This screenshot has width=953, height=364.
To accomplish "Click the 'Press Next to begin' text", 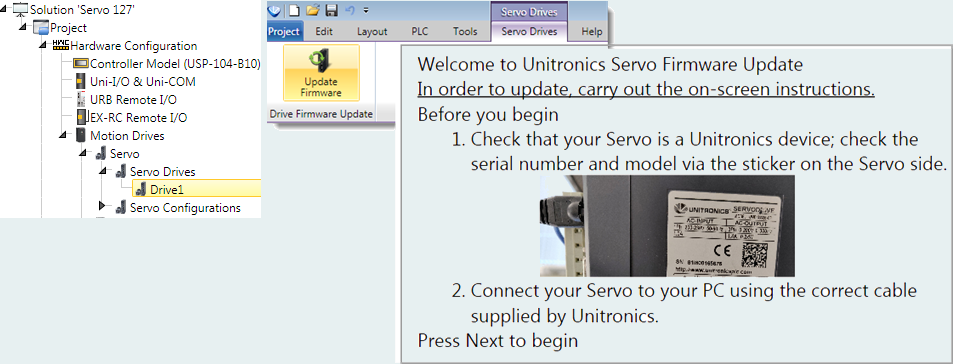I will [498, 340].
